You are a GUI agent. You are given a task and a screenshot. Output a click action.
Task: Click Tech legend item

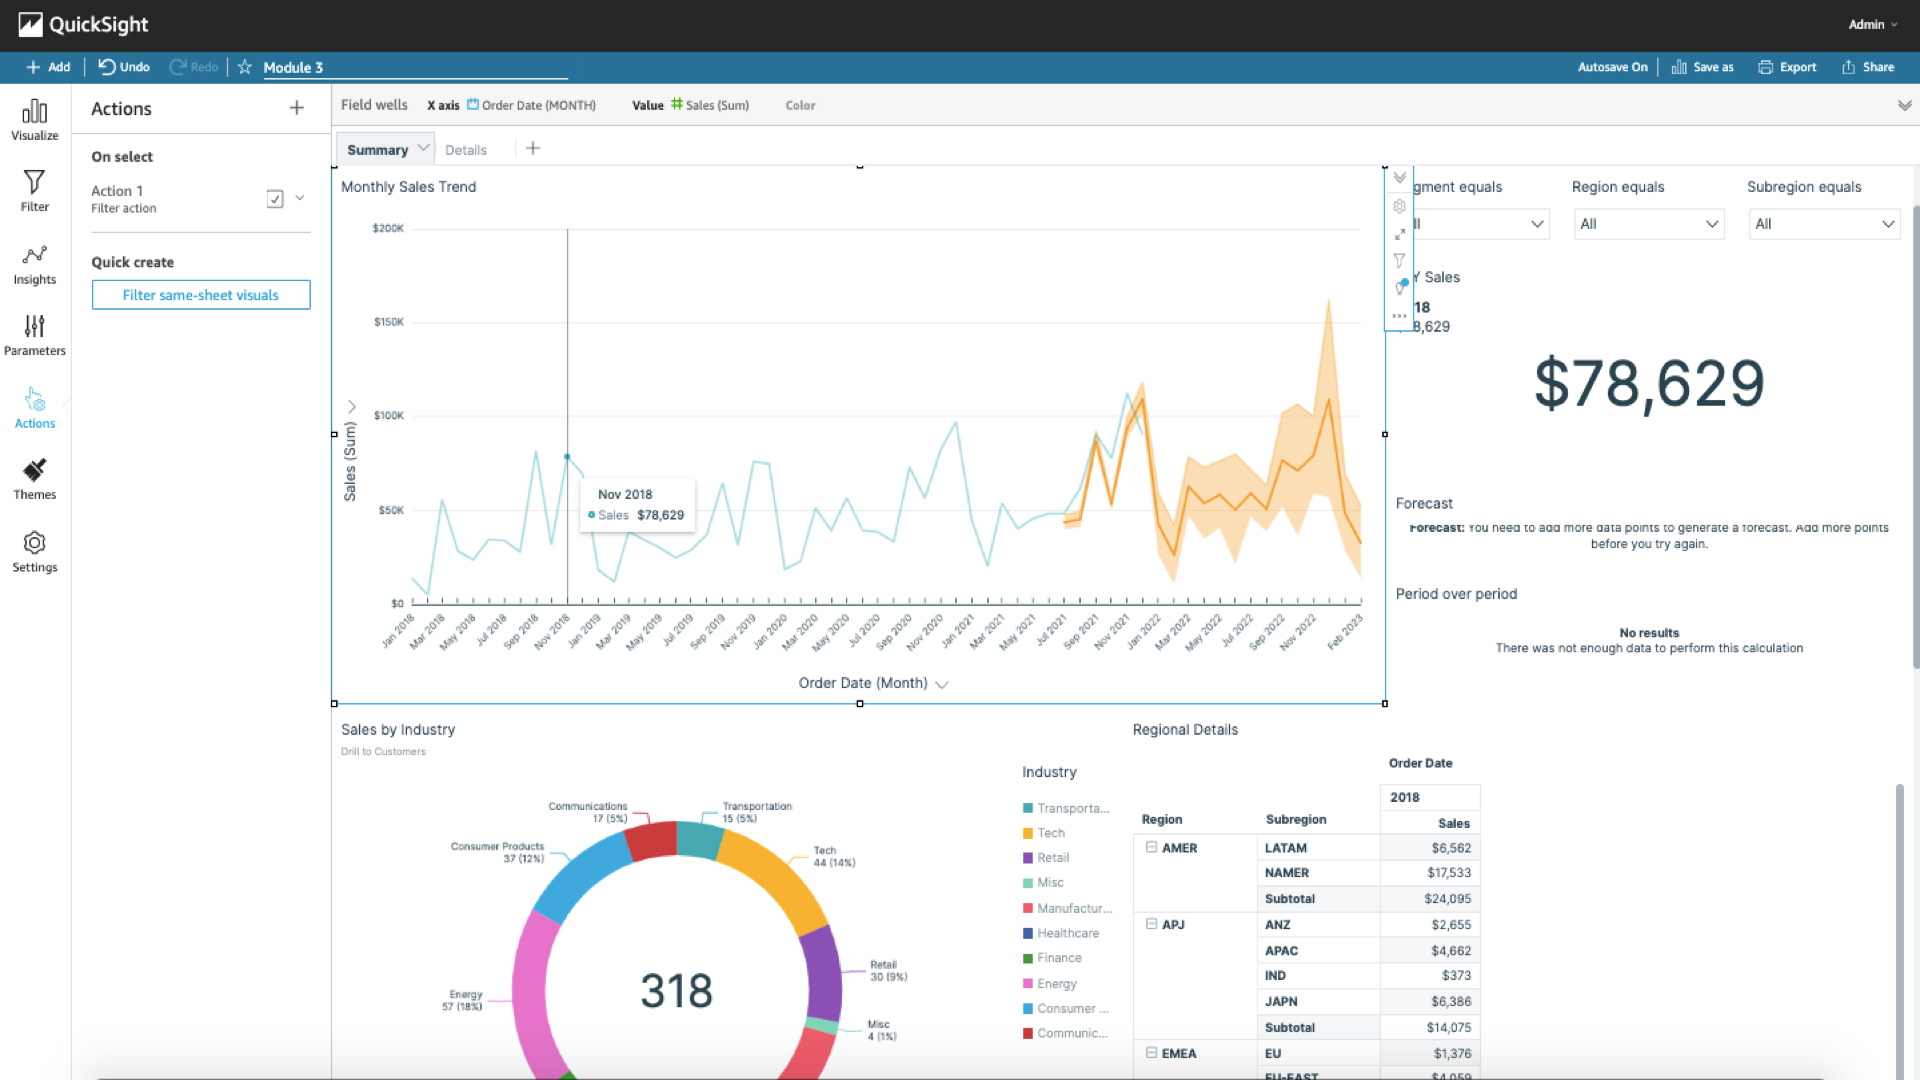coord(1044,833)
